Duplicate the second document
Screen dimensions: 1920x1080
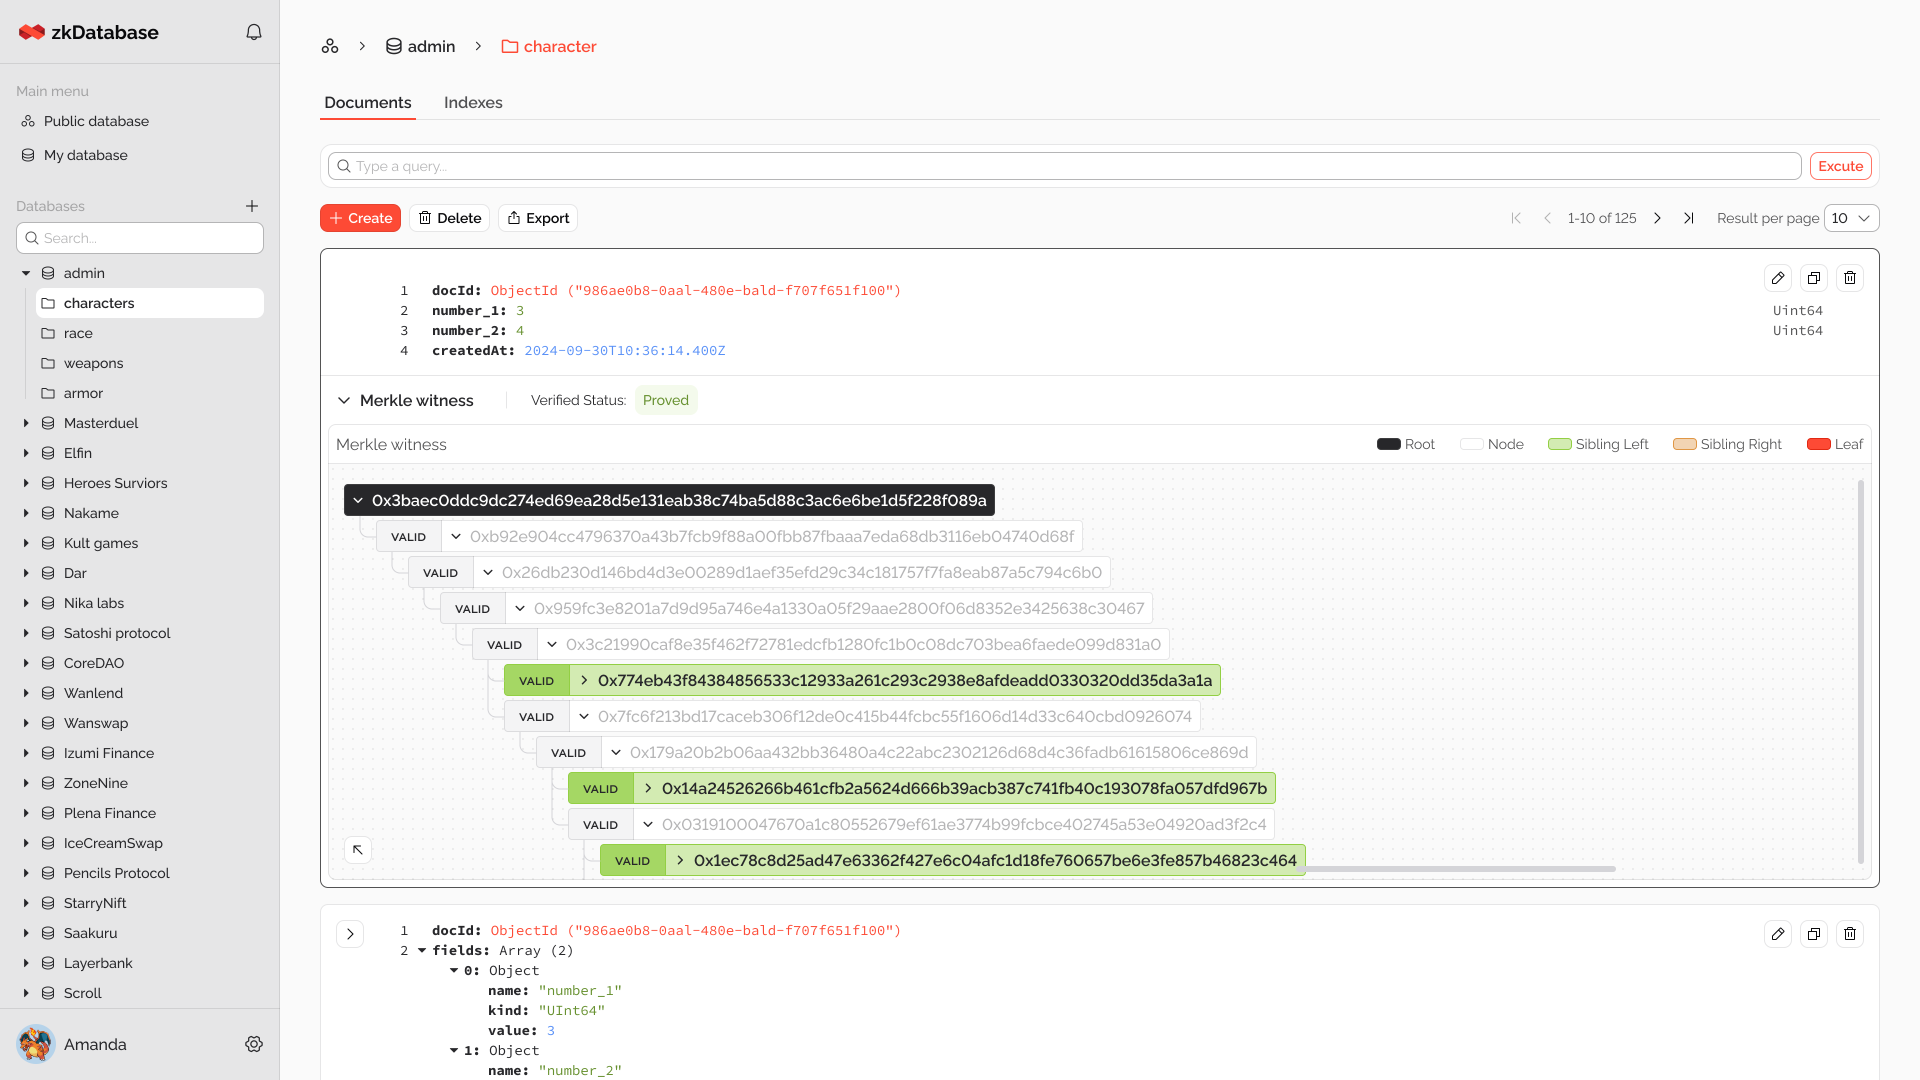coord(1814,934)
